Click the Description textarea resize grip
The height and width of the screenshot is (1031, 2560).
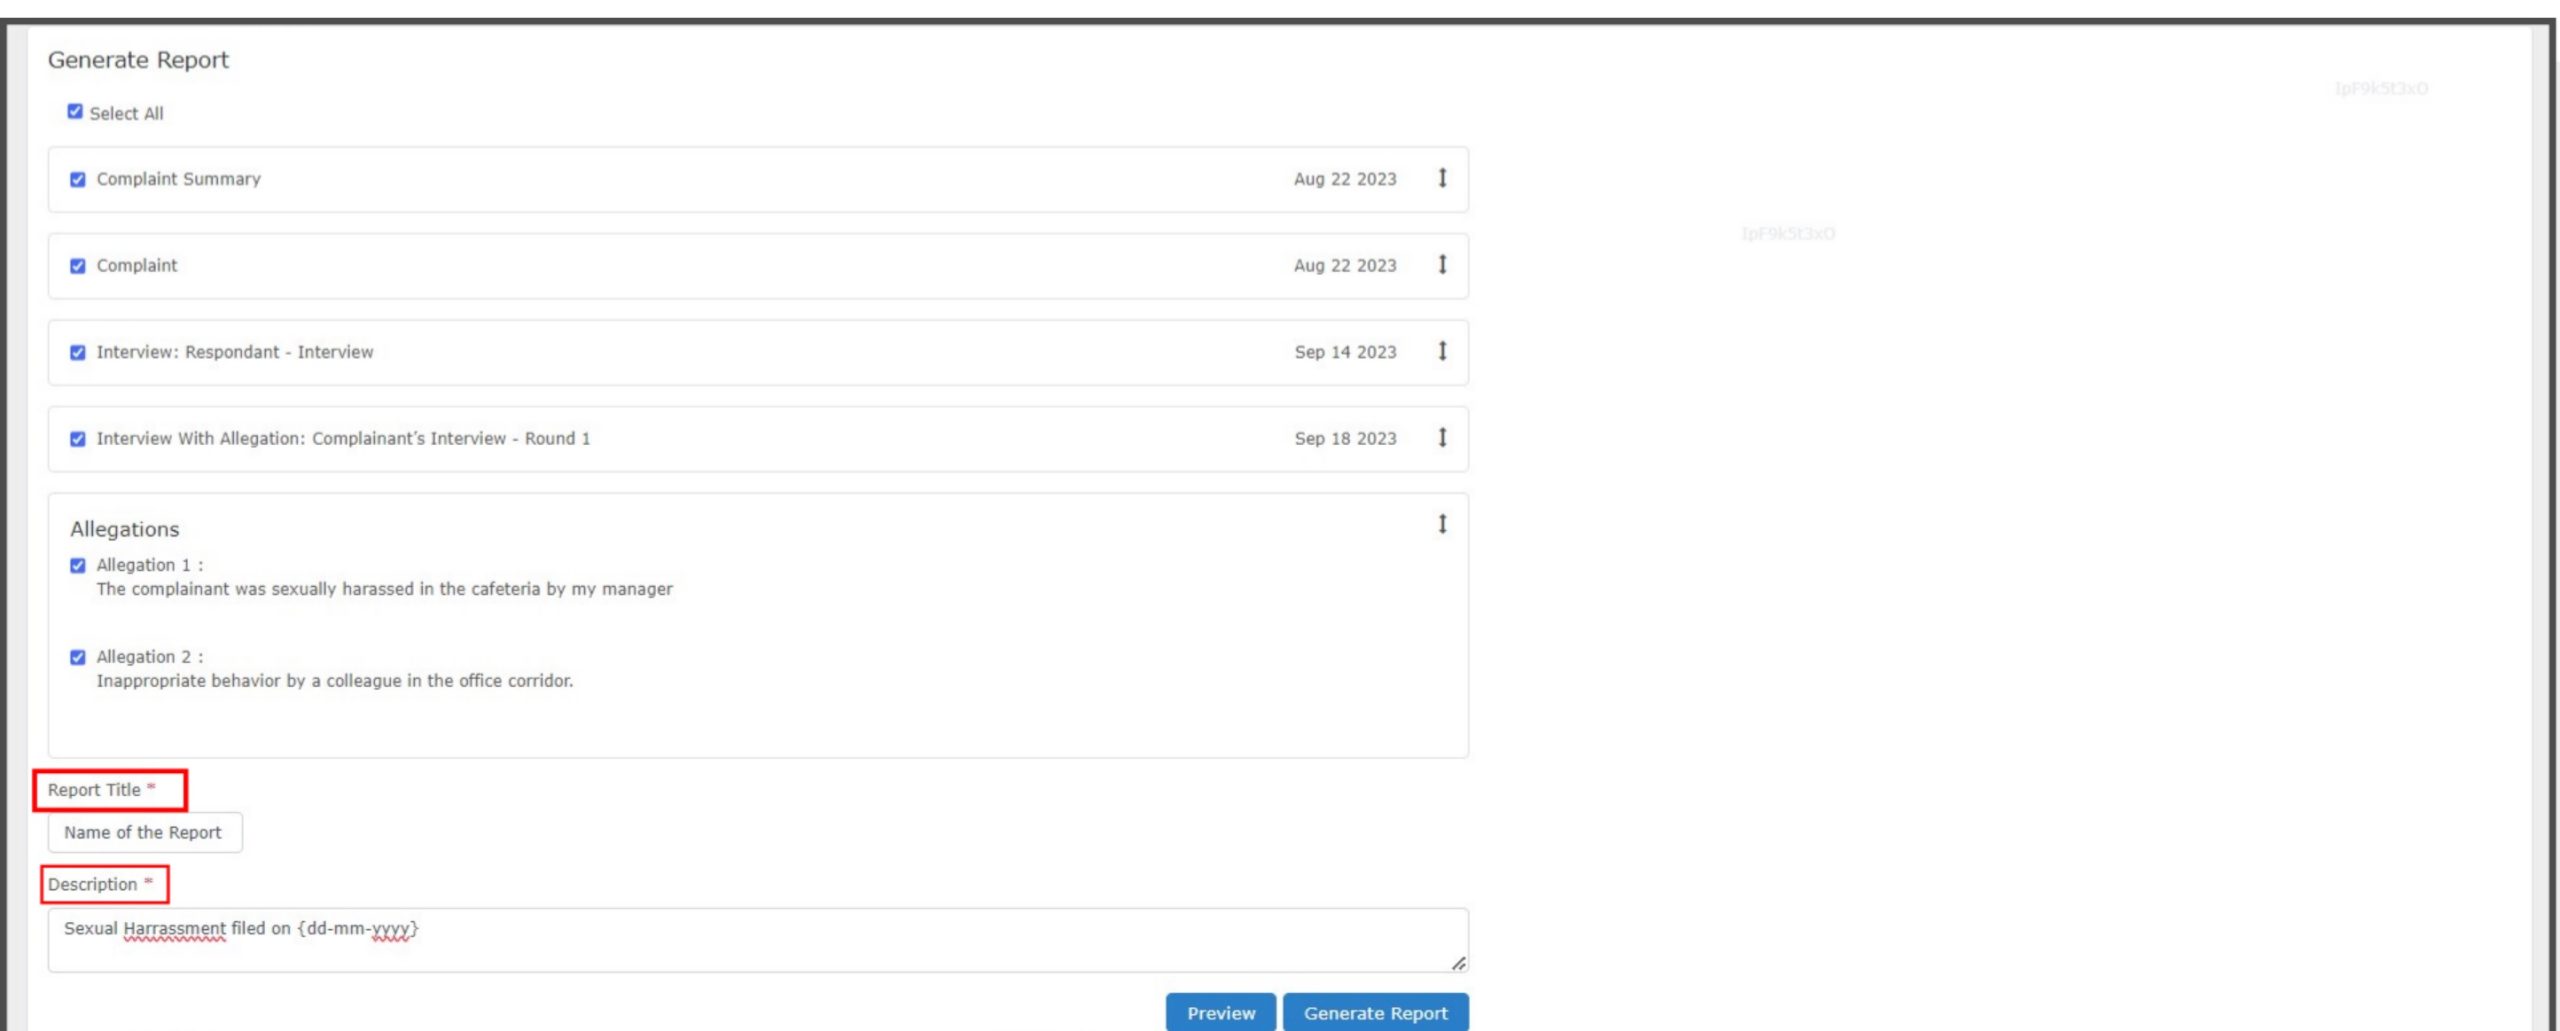1459,963
